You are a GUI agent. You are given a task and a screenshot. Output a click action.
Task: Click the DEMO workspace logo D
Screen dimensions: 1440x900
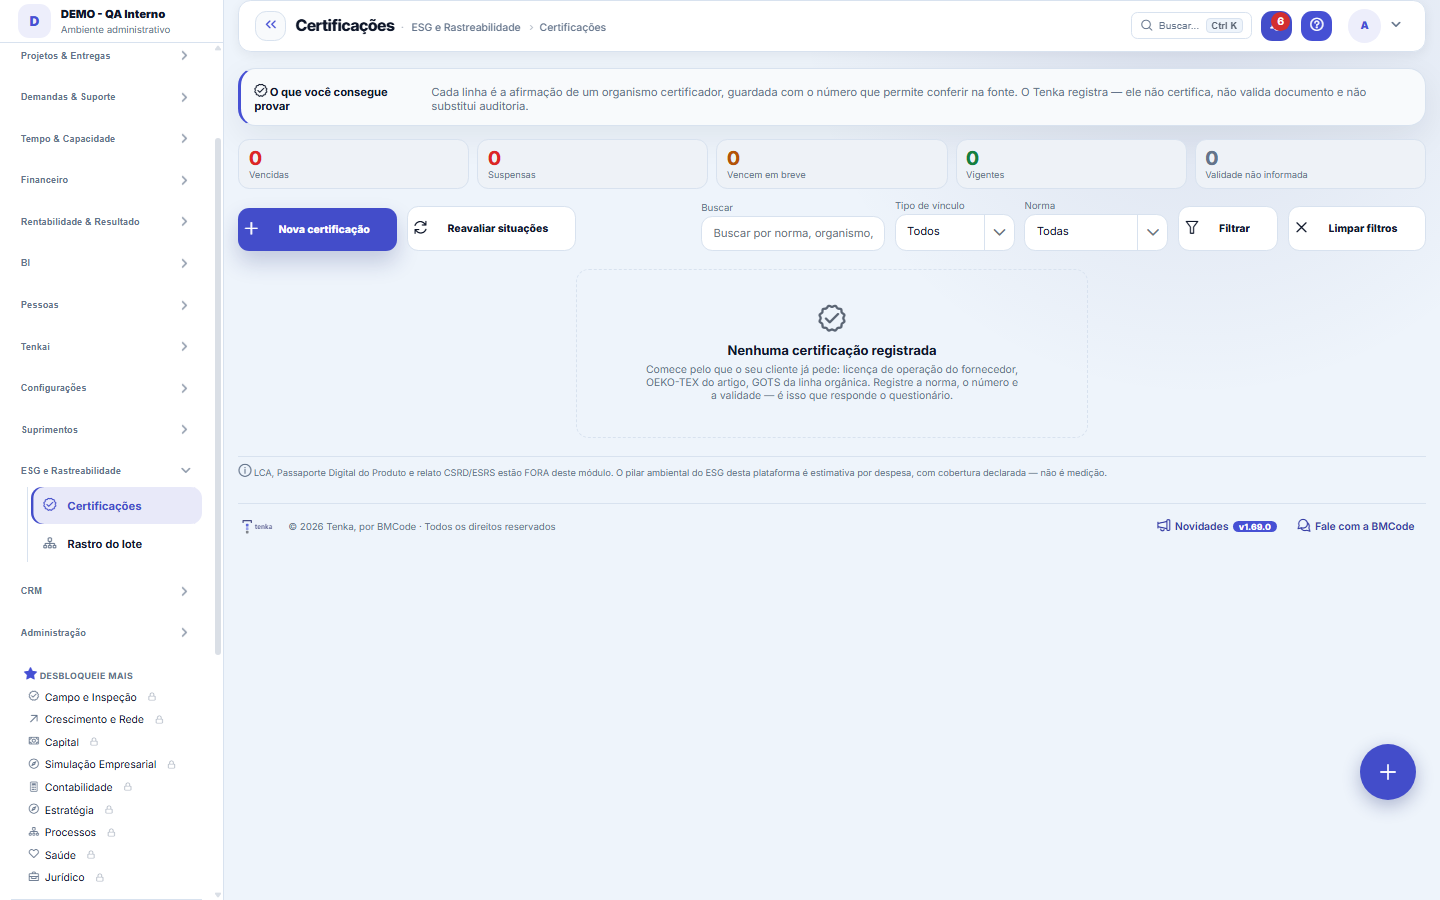click(x=34, y=21)
